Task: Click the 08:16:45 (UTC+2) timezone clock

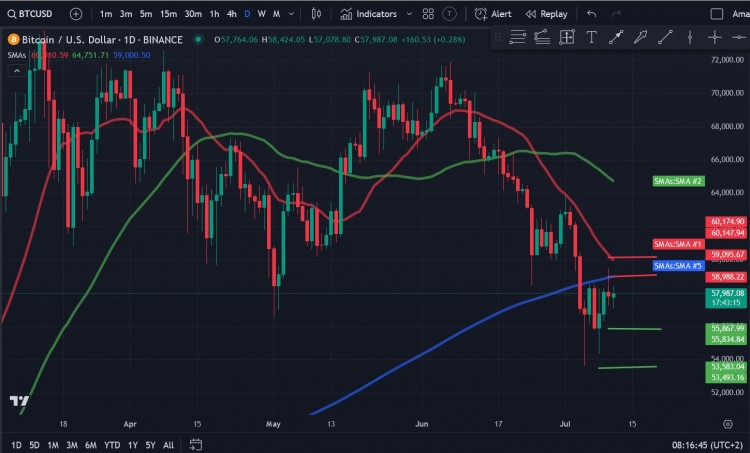Action: click(707, 445)
